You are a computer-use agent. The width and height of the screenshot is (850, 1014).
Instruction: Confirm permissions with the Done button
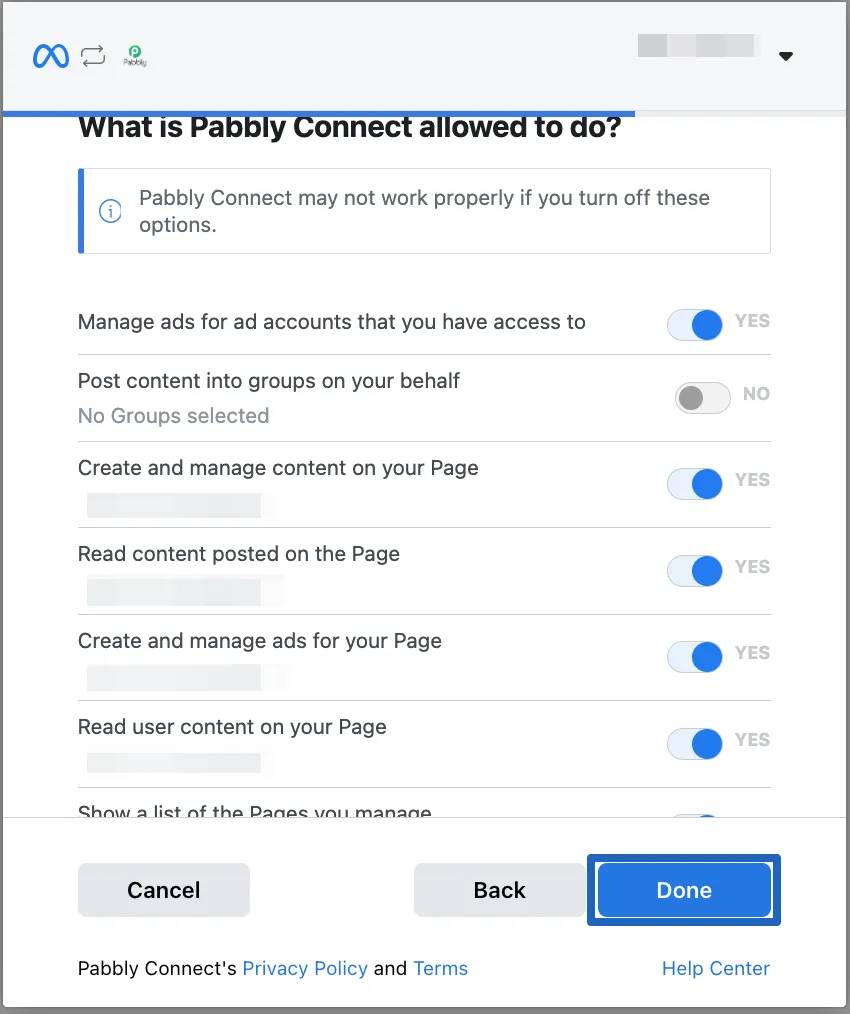click(x=684, y=890)
